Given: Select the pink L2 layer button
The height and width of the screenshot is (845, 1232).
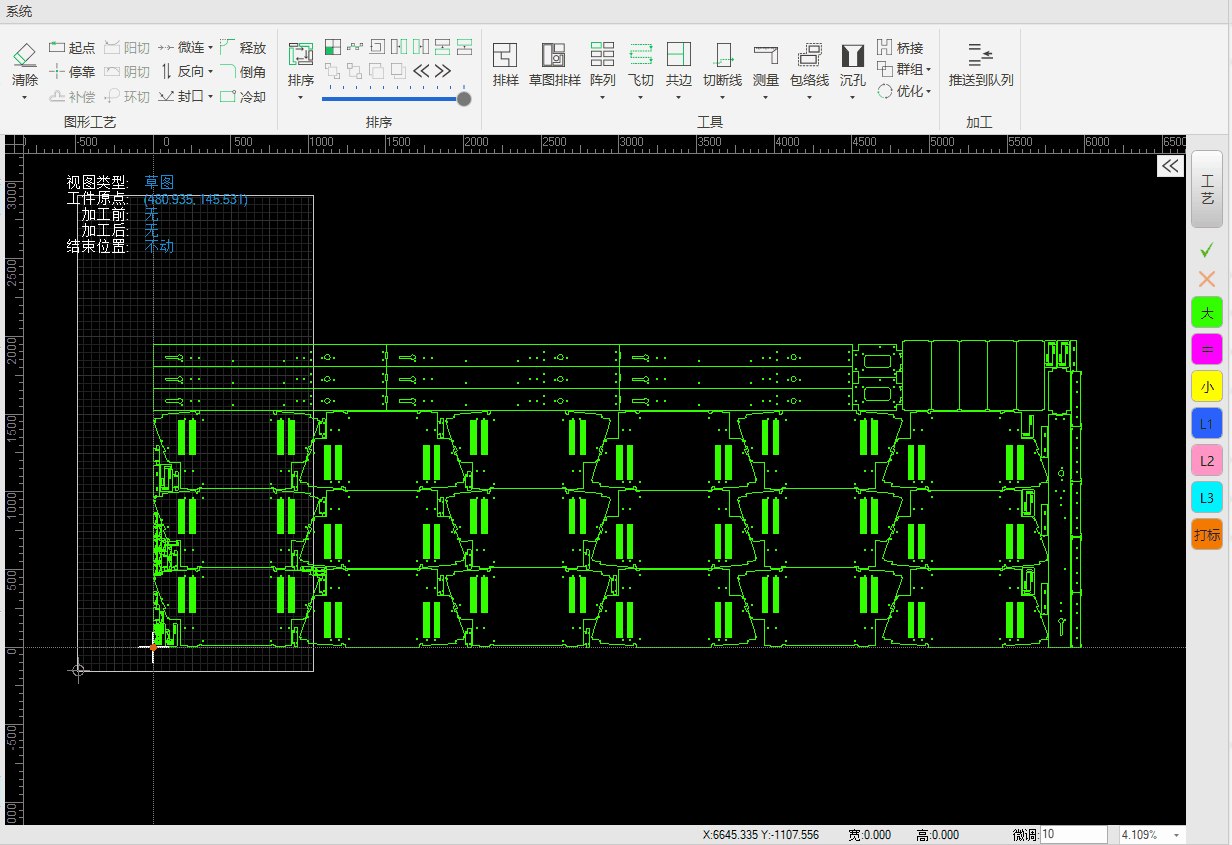Looking at the screenshot, I should (x=1207, y=461).
